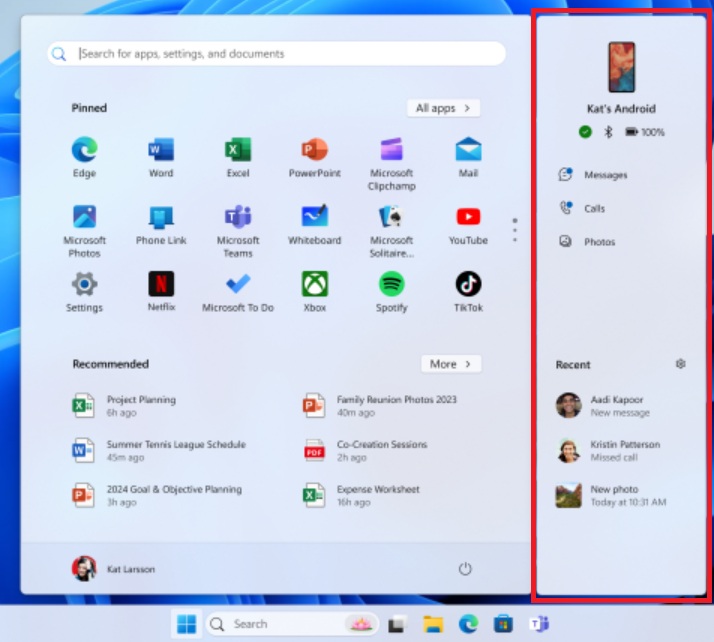Launch TikTok

468,292
